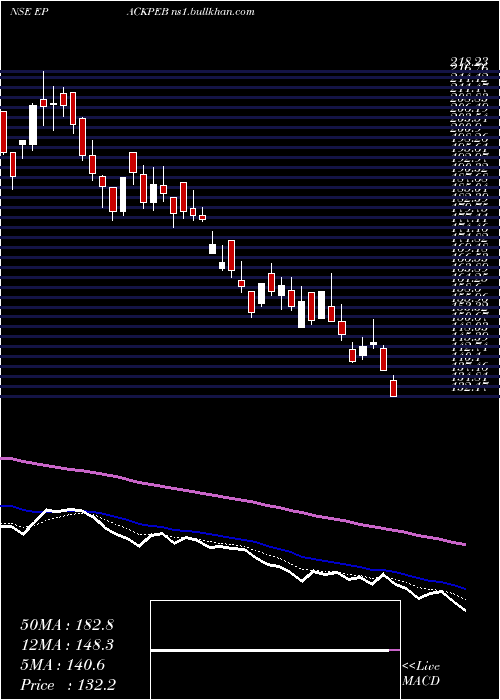Click the NSE EP symbol text
Screen dimensions: 500x700
[x=29, y=11]
